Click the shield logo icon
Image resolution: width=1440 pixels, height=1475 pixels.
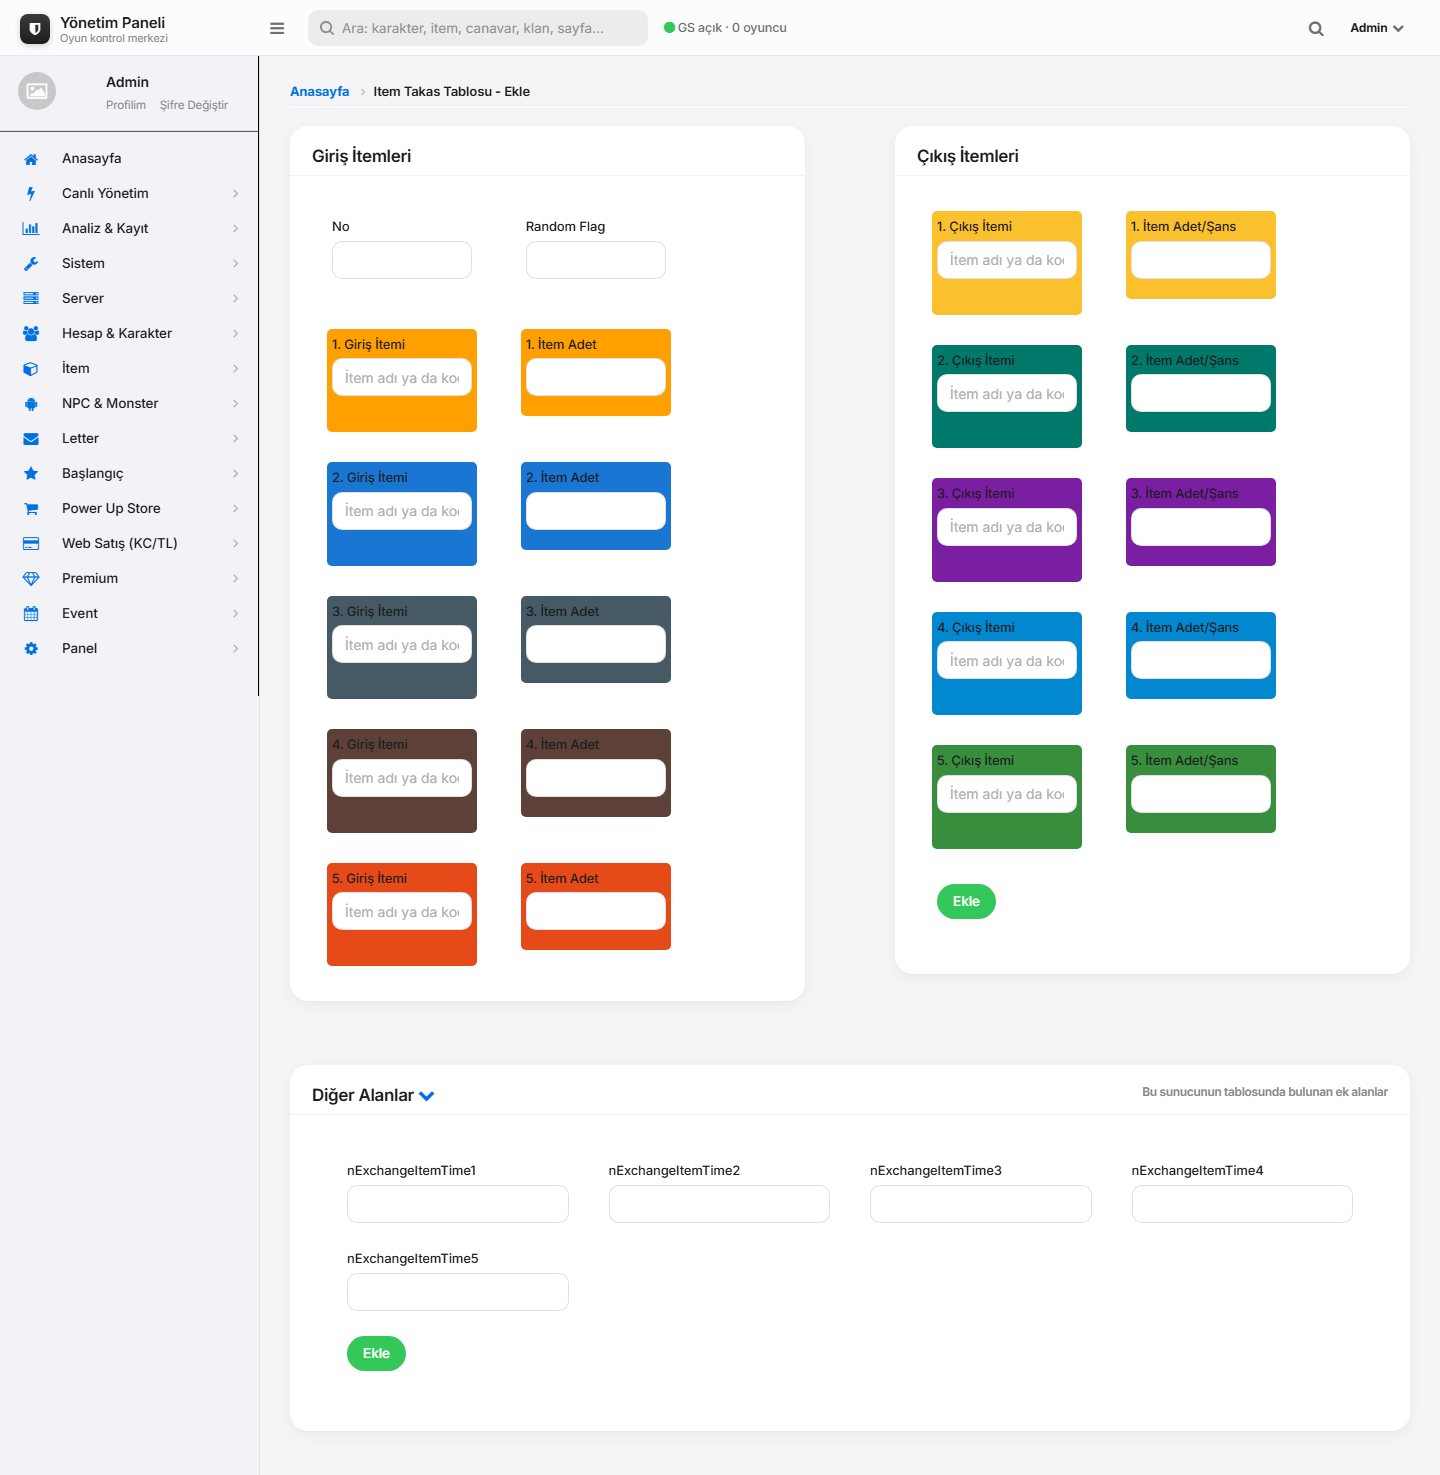tap(35, 29)
